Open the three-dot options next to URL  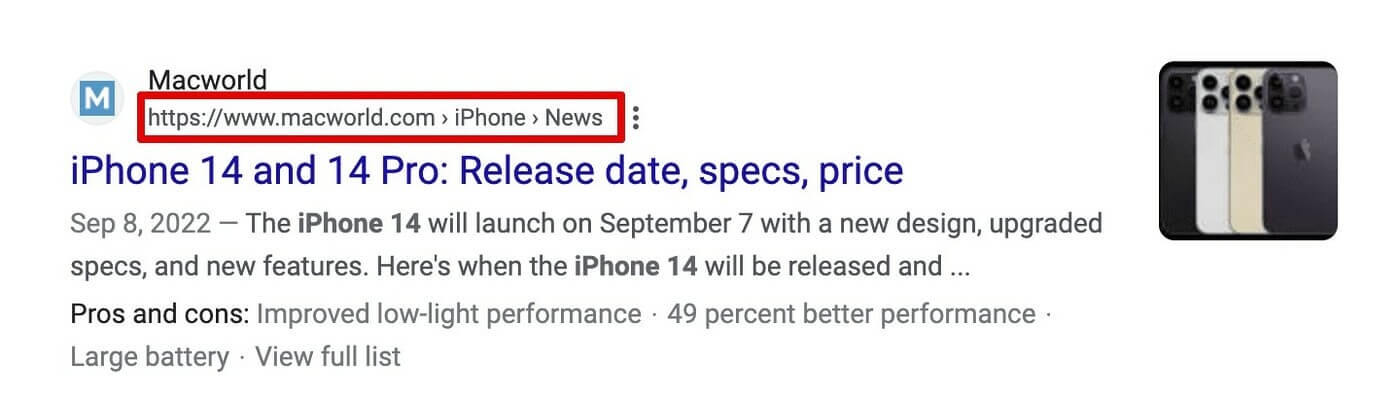636,119
